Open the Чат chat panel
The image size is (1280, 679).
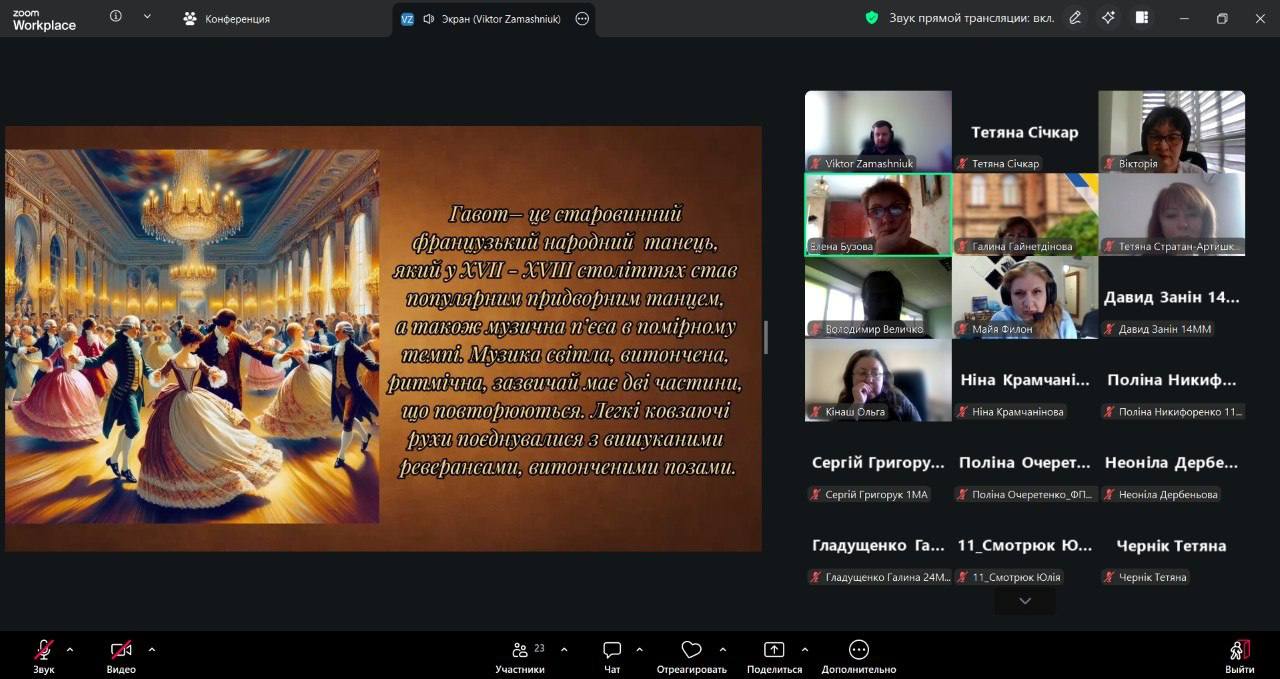pyautogui.click(x=612, y=651)
